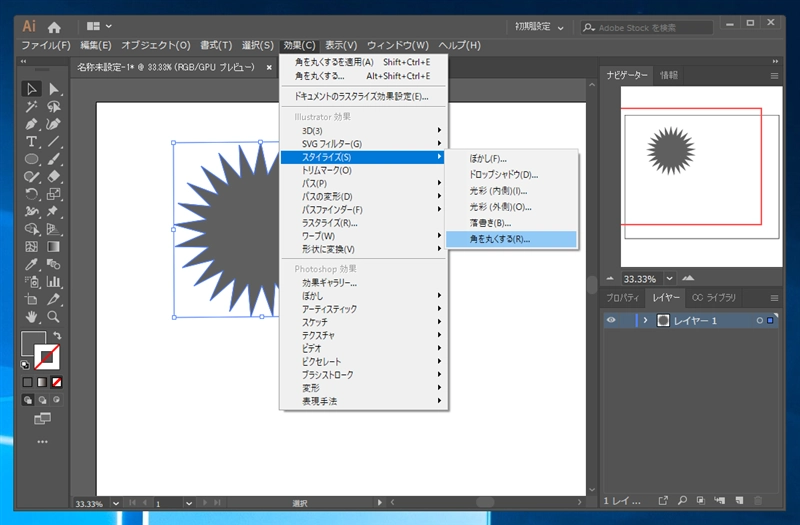Screen dimensions: 800x525
Task: Select the Perspective Grid tool
Action: [54, 229]
